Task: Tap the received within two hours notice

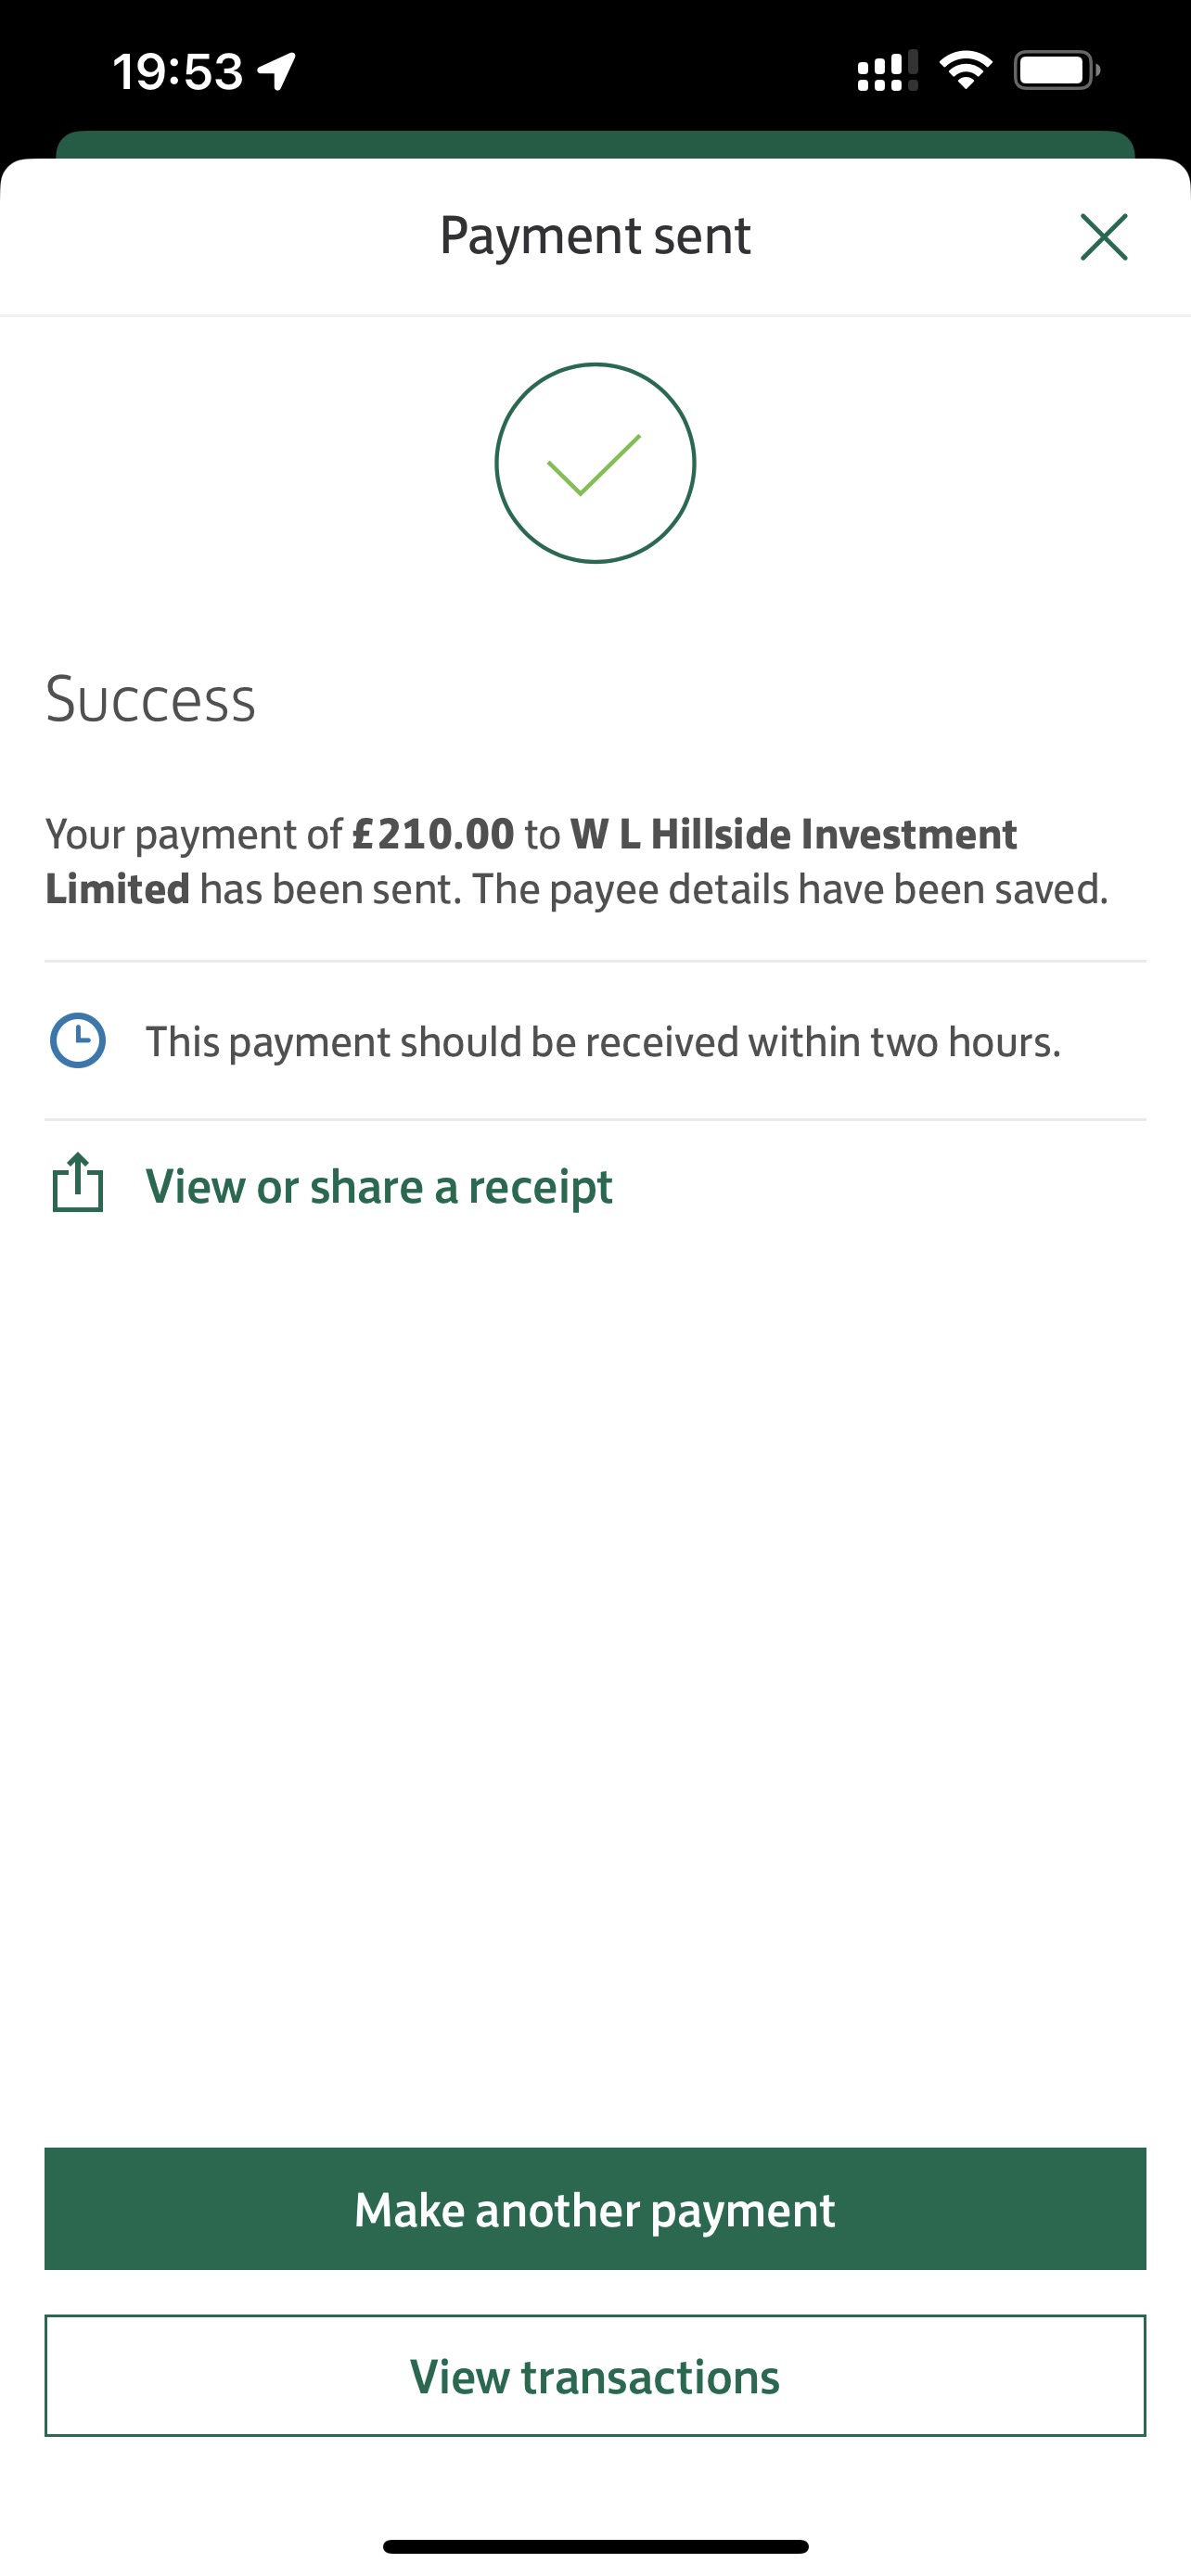Action: pyautogui.click(x=603, y=1042)
